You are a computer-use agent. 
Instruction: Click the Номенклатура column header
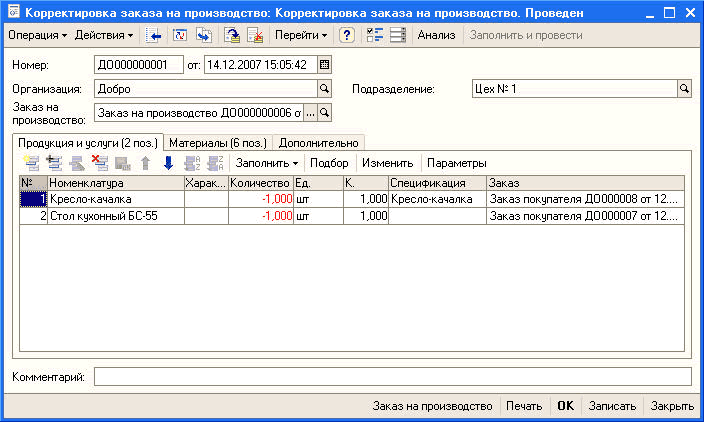116,183
